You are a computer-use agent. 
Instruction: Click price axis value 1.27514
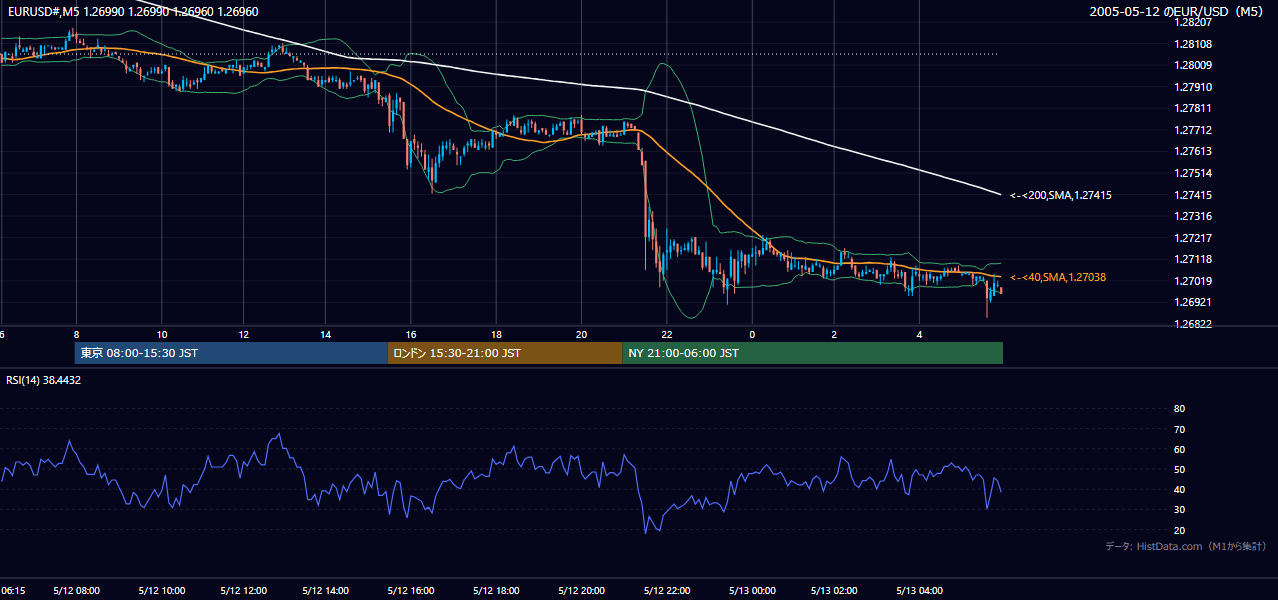coord(1193,173)
